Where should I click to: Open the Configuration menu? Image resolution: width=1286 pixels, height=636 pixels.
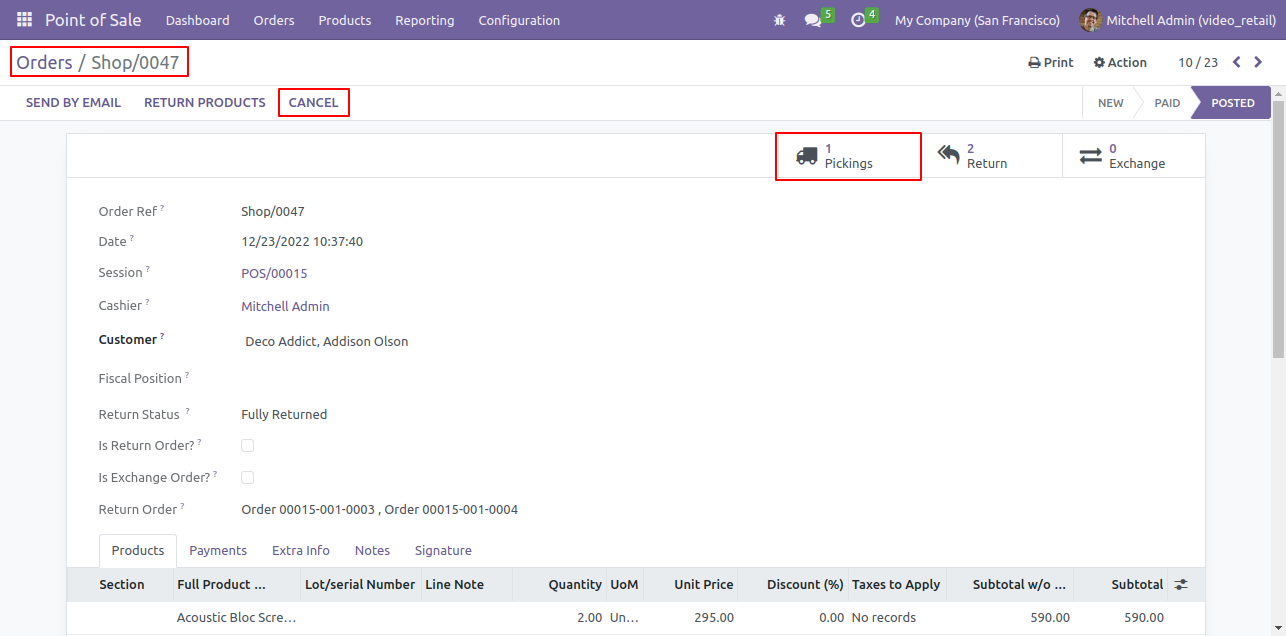tap(519, 20)
